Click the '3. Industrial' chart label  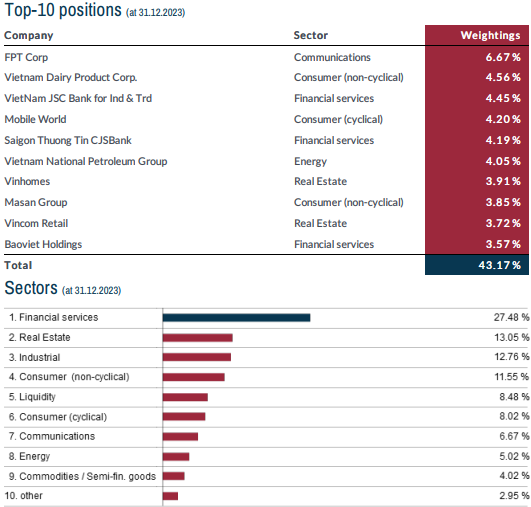pos(34,357)
